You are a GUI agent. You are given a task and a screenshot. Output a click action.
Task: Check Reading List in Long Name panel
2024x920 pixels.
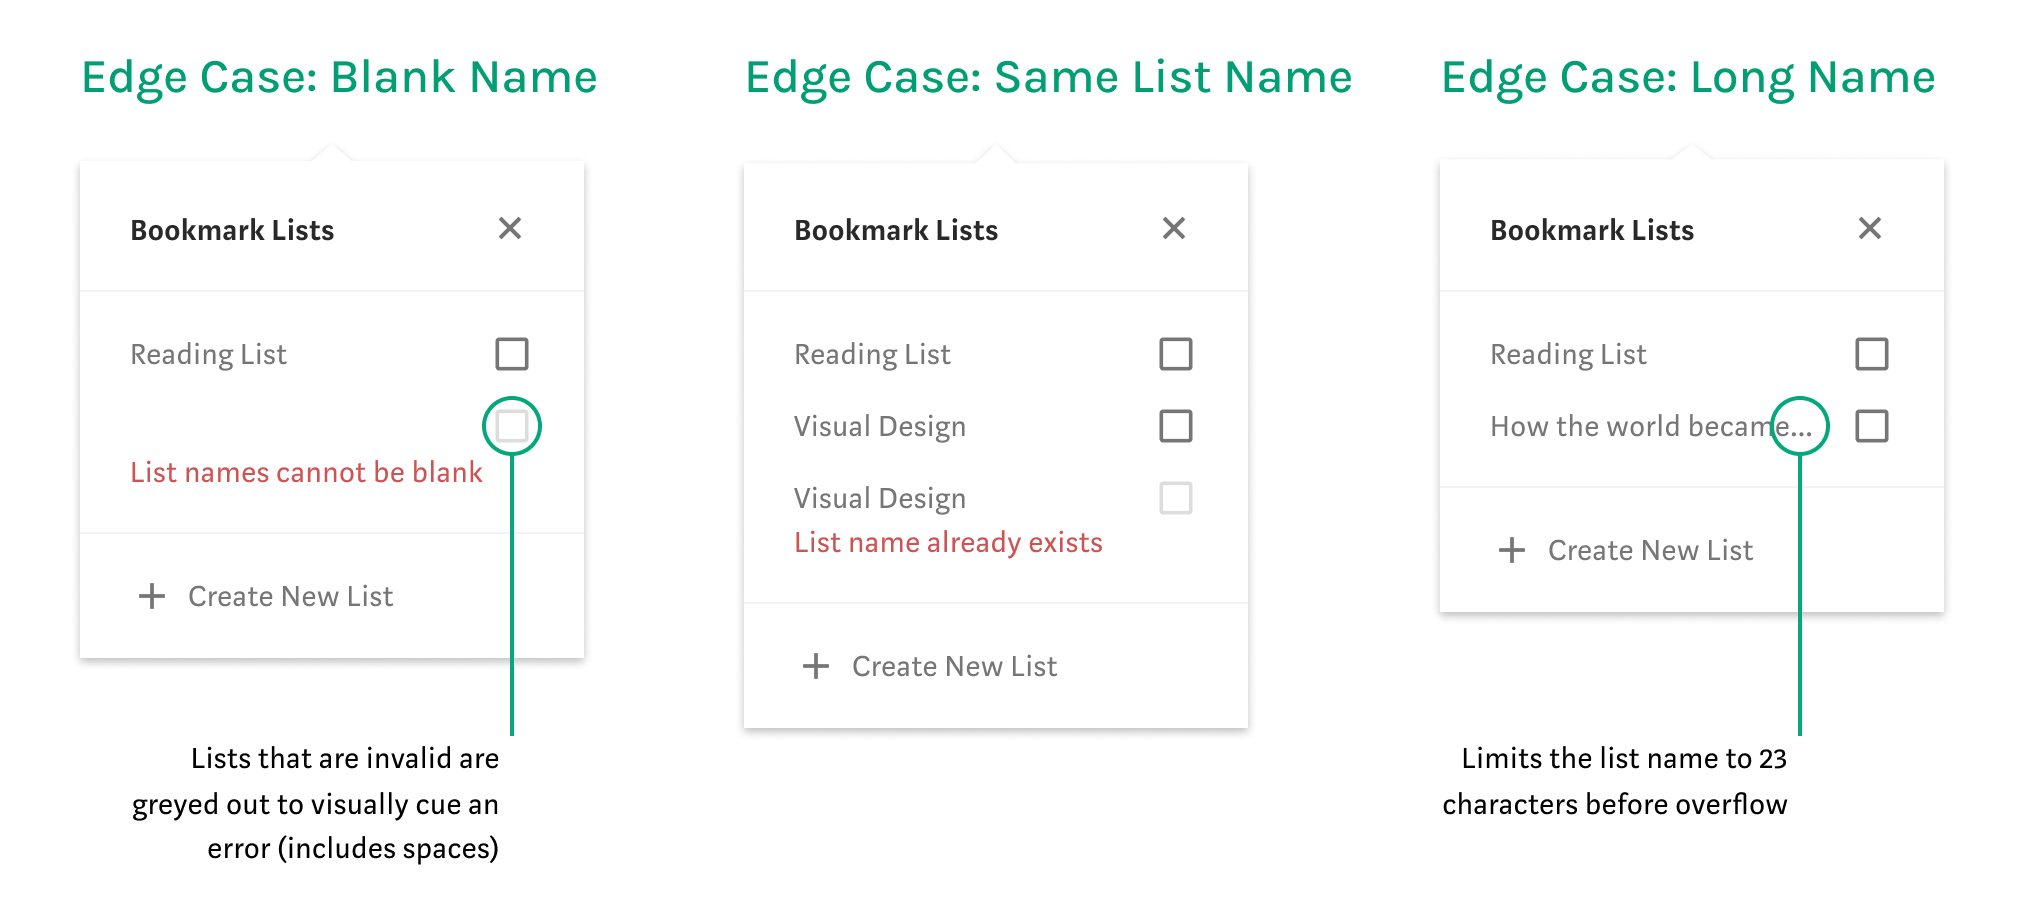coord(1872,354)
